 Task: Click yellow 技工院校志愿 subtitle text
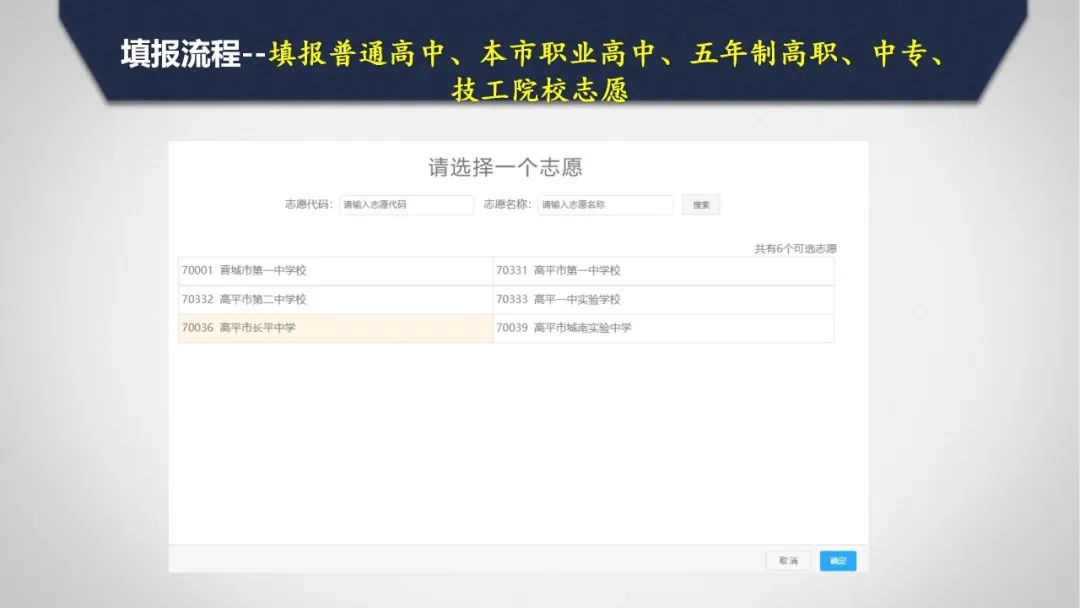(540, 91)
